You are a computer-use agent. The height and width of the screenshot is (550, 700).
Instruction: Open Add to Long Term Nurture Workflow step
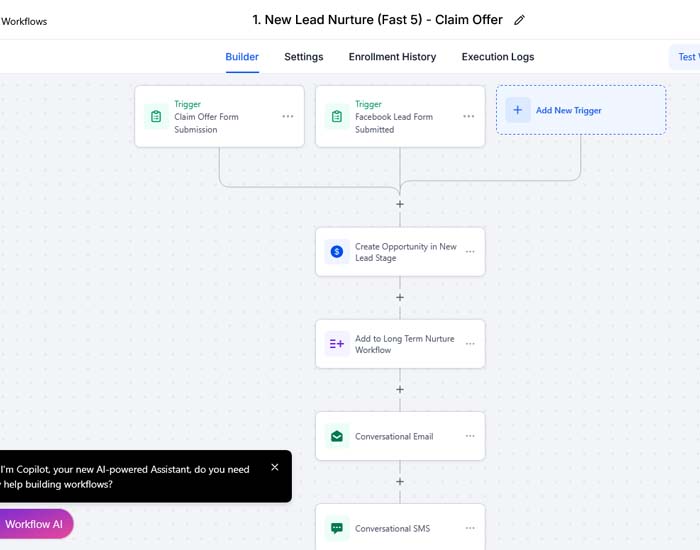pos(400,344)
